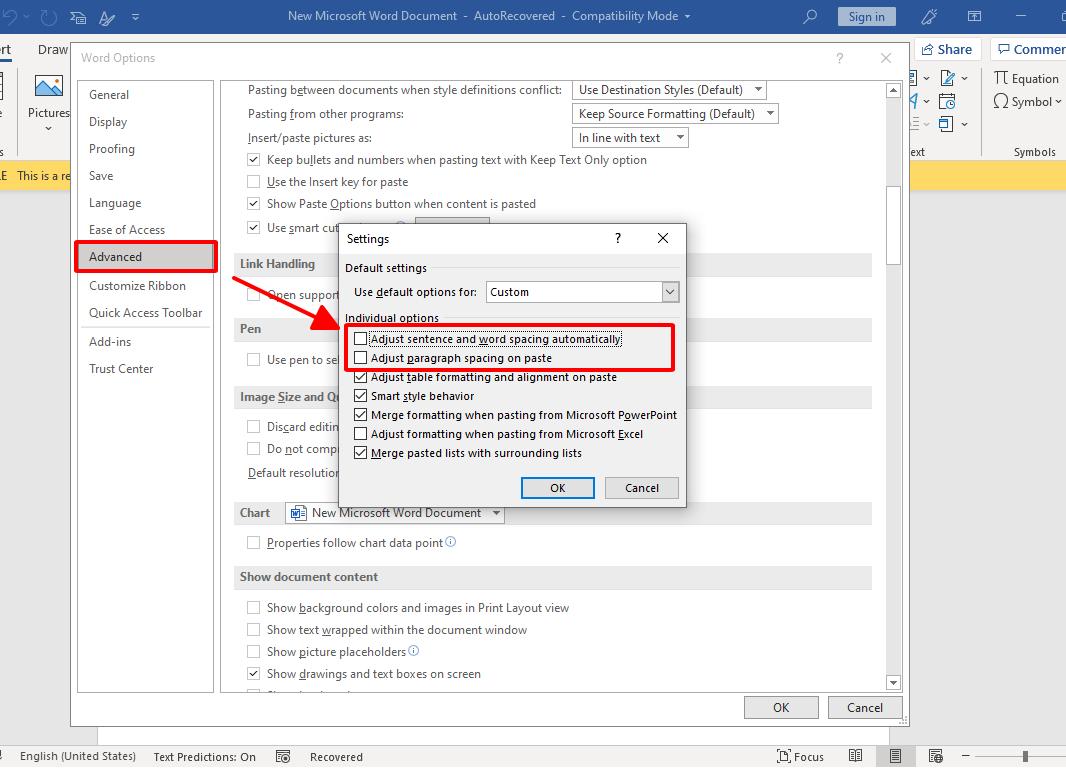Click info icon beside chart data point
The height and width of the screenshot is (768, 1066).
click(x=451, y=542)
